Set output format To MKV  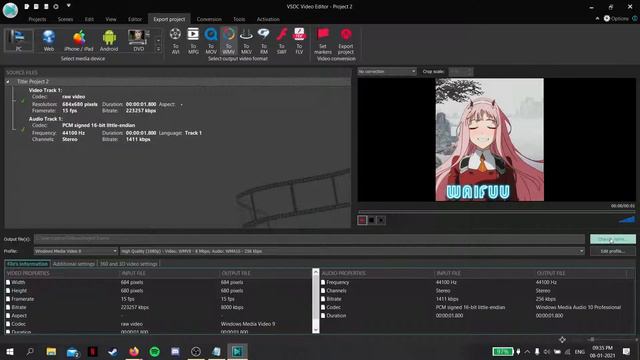tap(246, 41)
